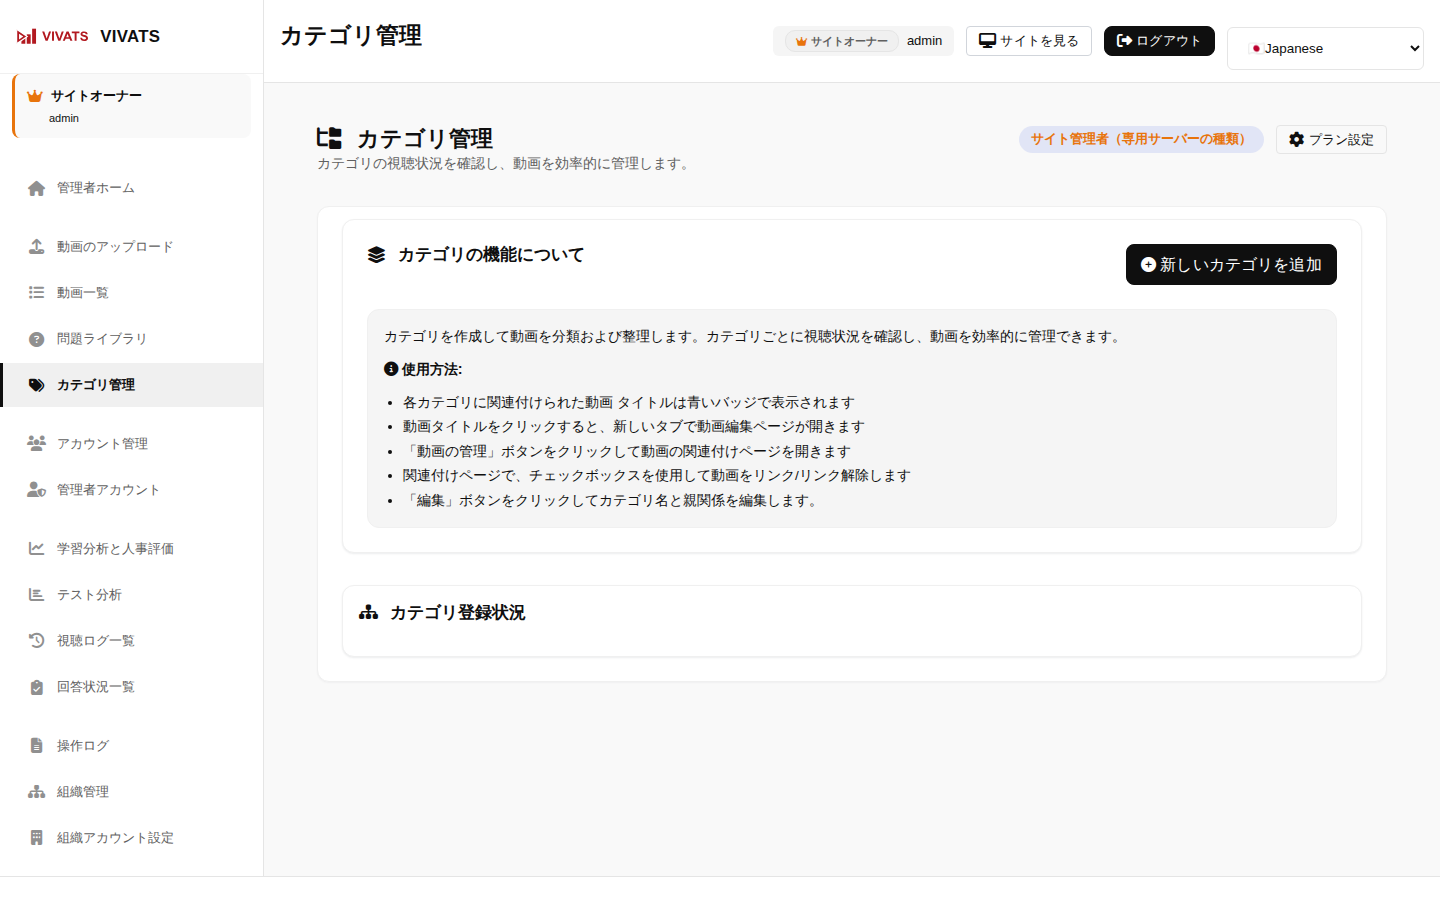Click the VIVATS brand name link
The image size is (1440, 900).
pyautogui.click(x=130, y=36)
